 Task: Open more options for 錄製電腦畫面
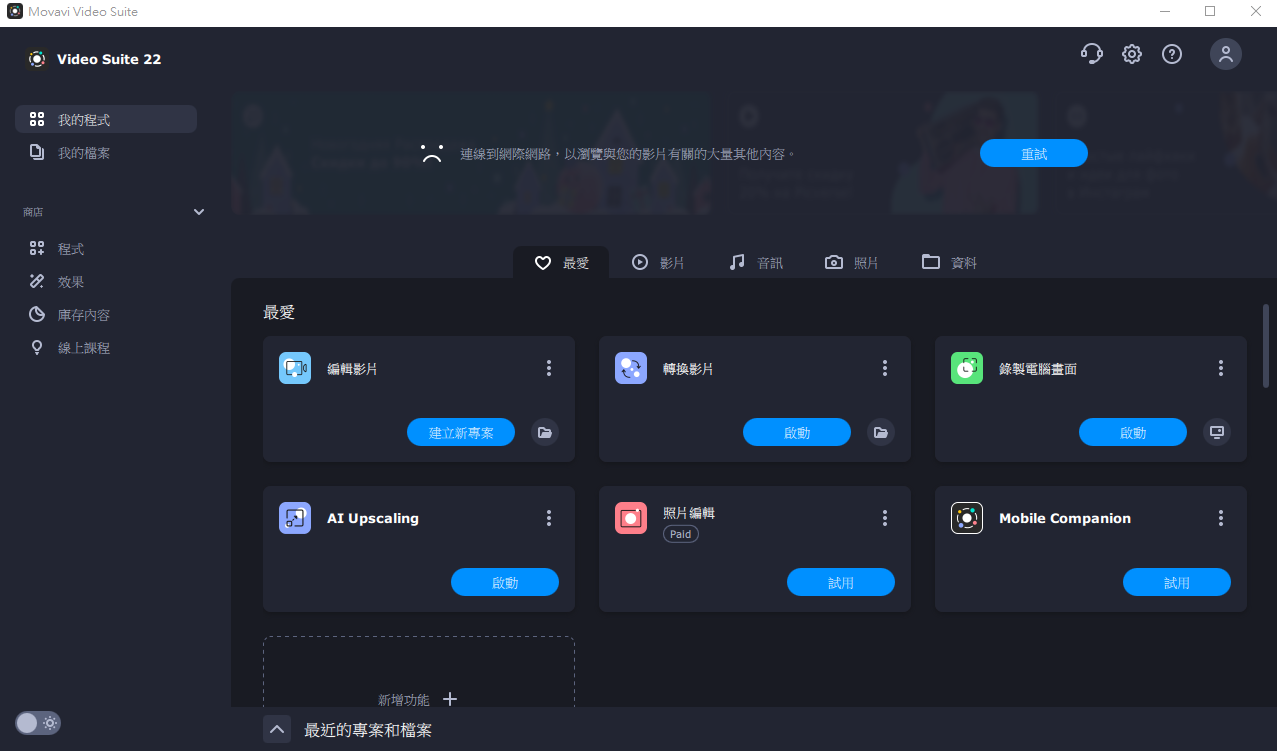(1221, 368)
